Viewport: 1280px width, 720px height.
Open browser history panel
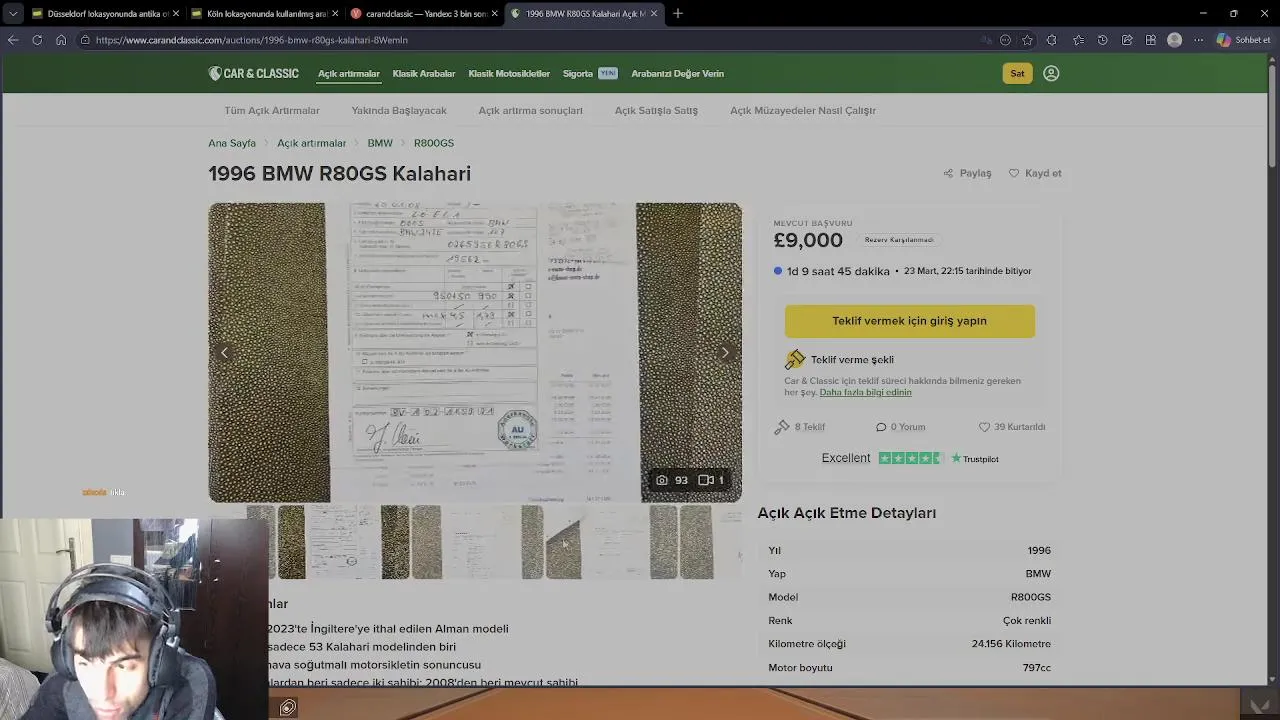click(x=1102, y=40)
